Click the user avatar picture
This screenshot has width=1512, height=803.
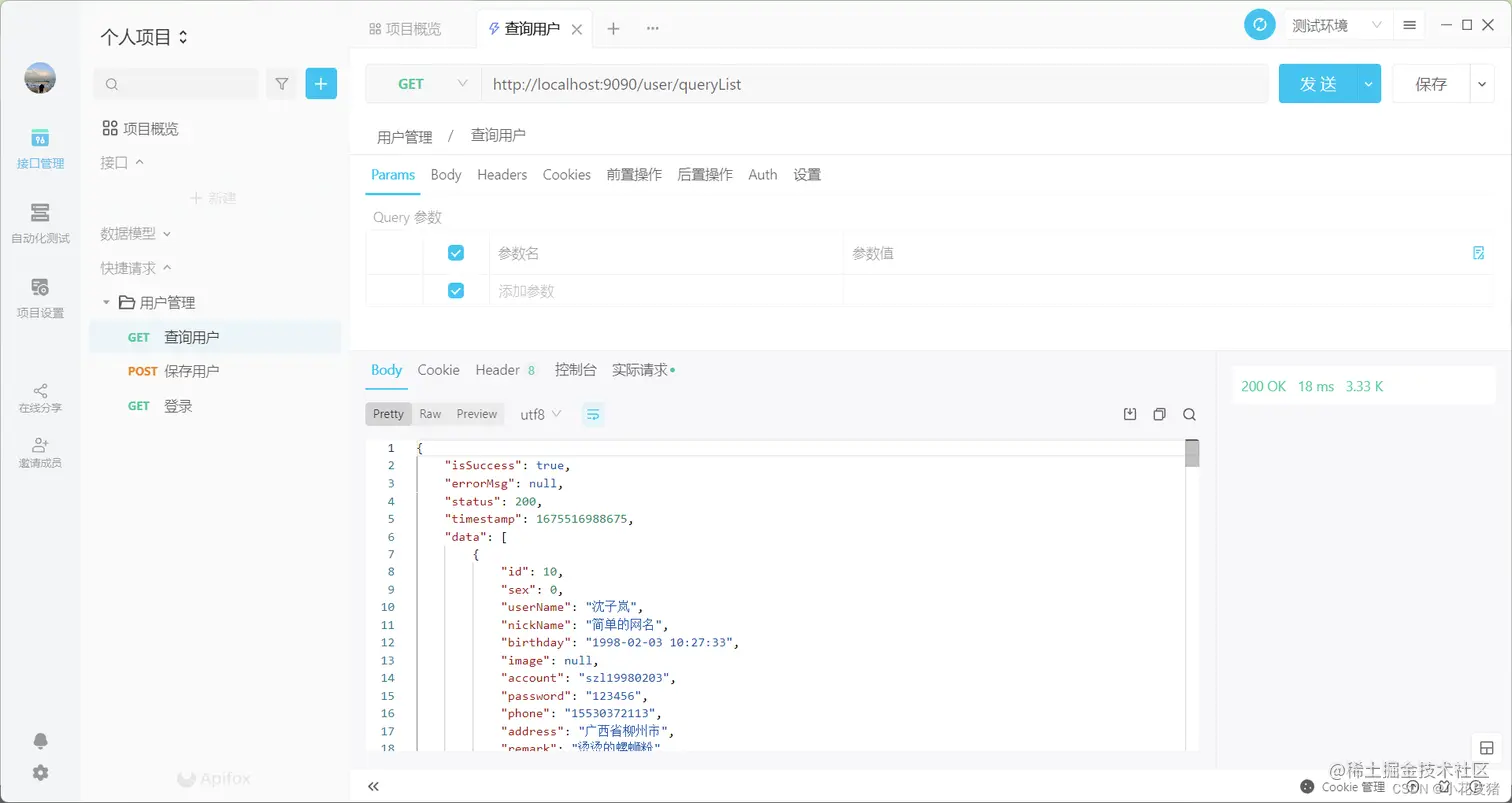(40, 78)
